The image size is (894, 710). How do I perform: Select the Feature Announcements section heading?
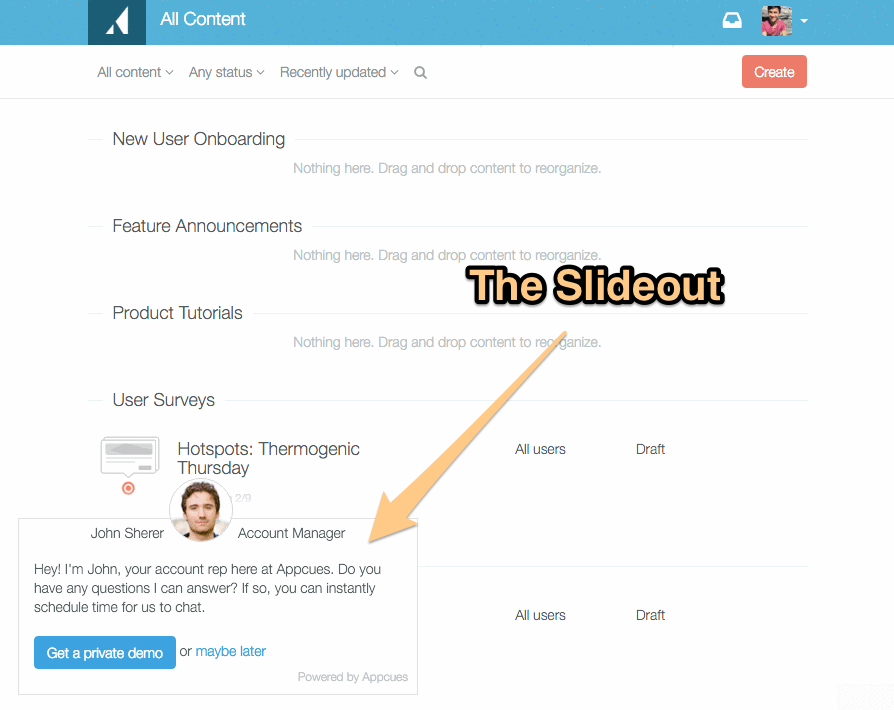(207, 226)
